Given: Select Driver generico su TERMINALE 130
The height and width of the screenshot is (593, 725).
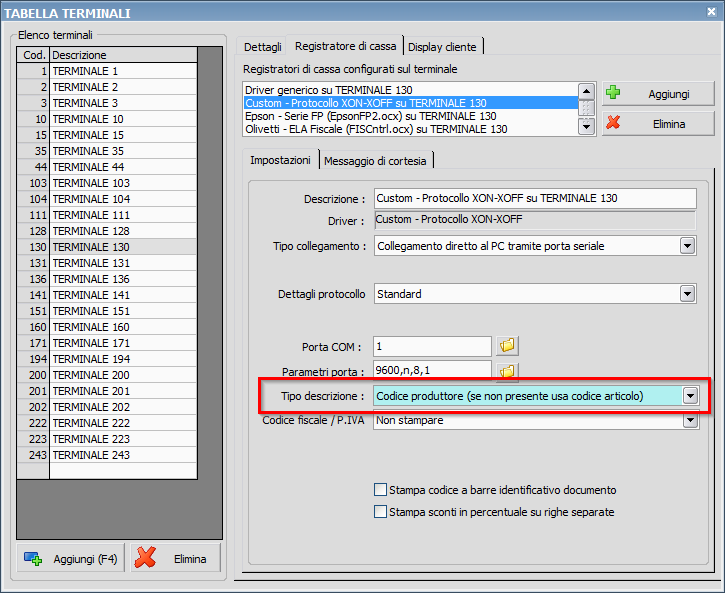Looking at the screenshot, I should tap(411, 90).
